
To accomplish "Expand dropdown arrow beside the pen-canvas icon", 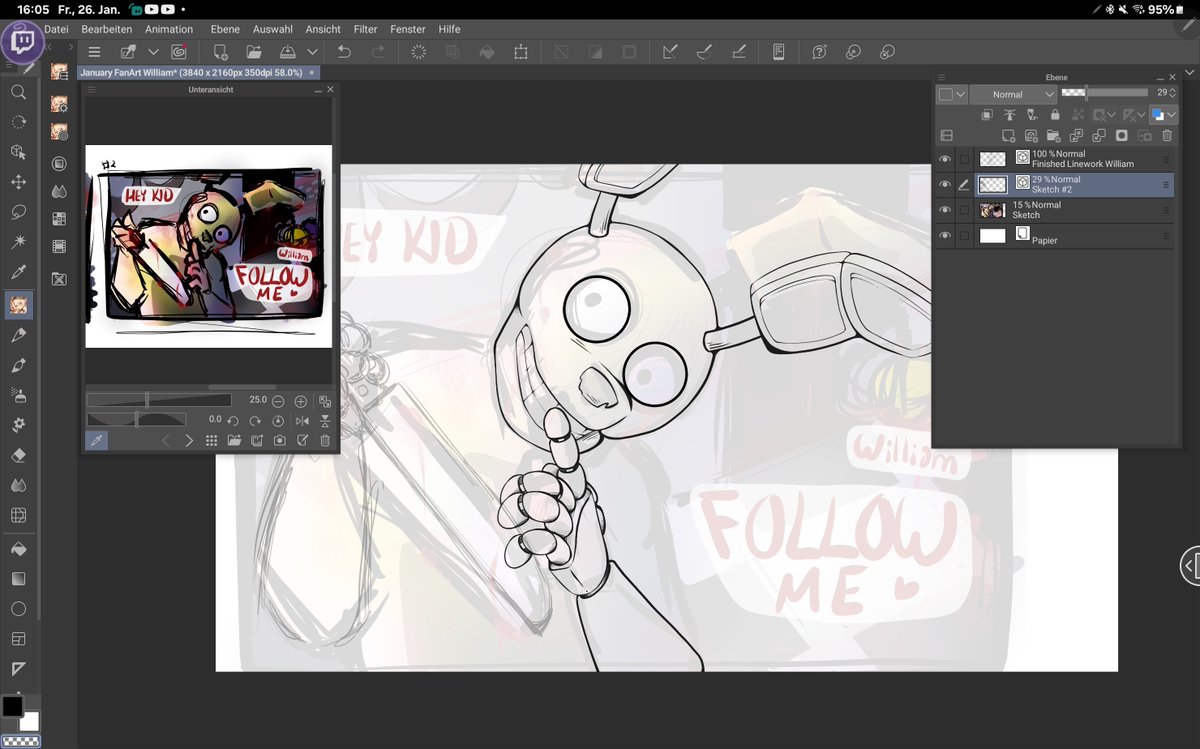I will point(153,52).
